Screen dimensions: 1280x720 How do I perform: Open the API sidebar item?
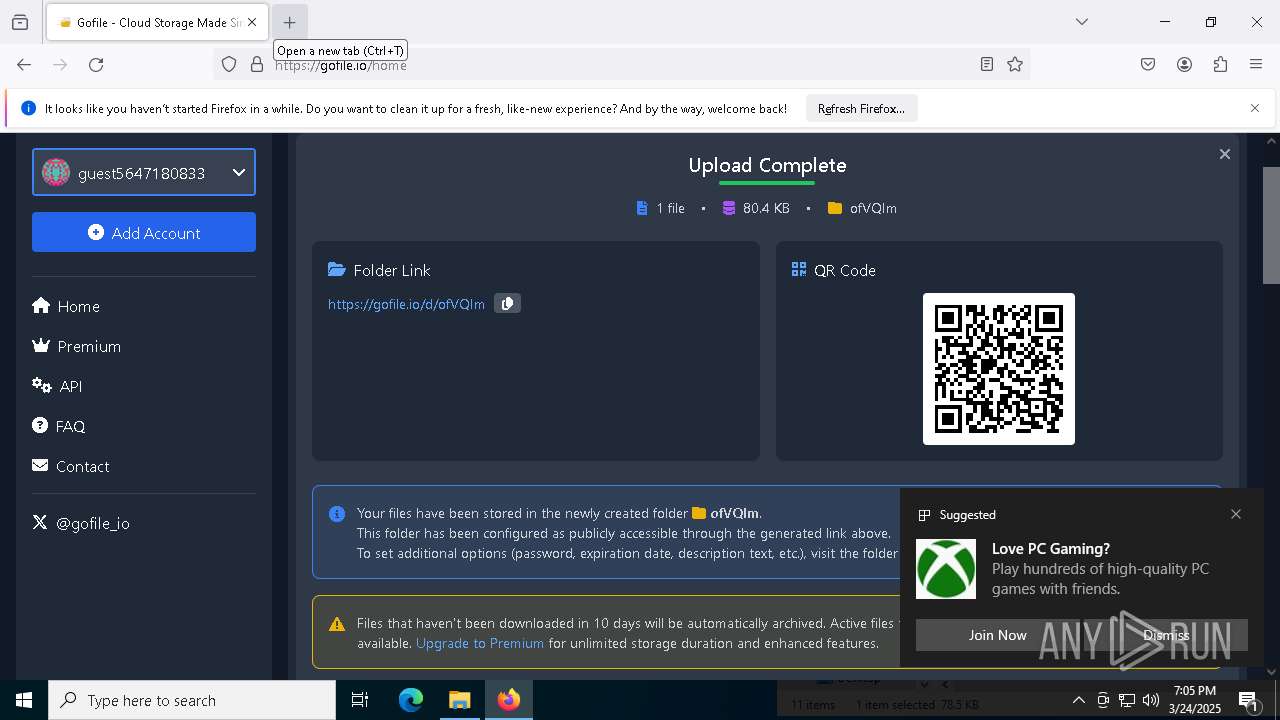click(57, 386)
